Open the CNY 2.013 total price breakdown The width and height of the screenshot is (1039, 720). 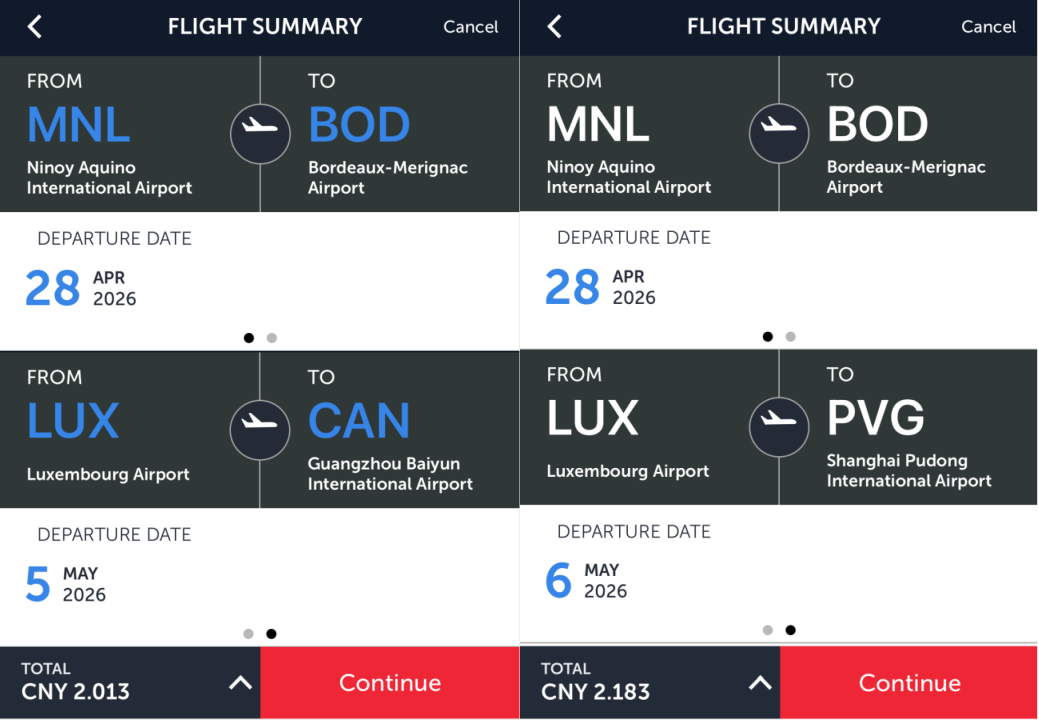click(76, 682)
